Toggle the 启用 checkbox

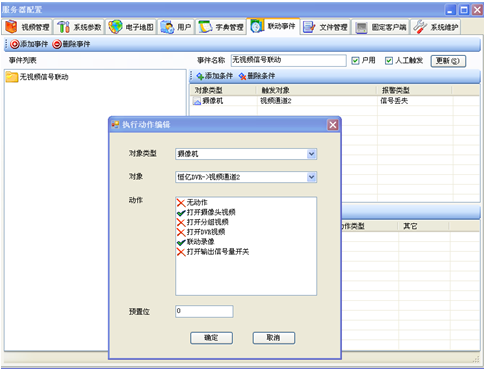coord(355,61)
